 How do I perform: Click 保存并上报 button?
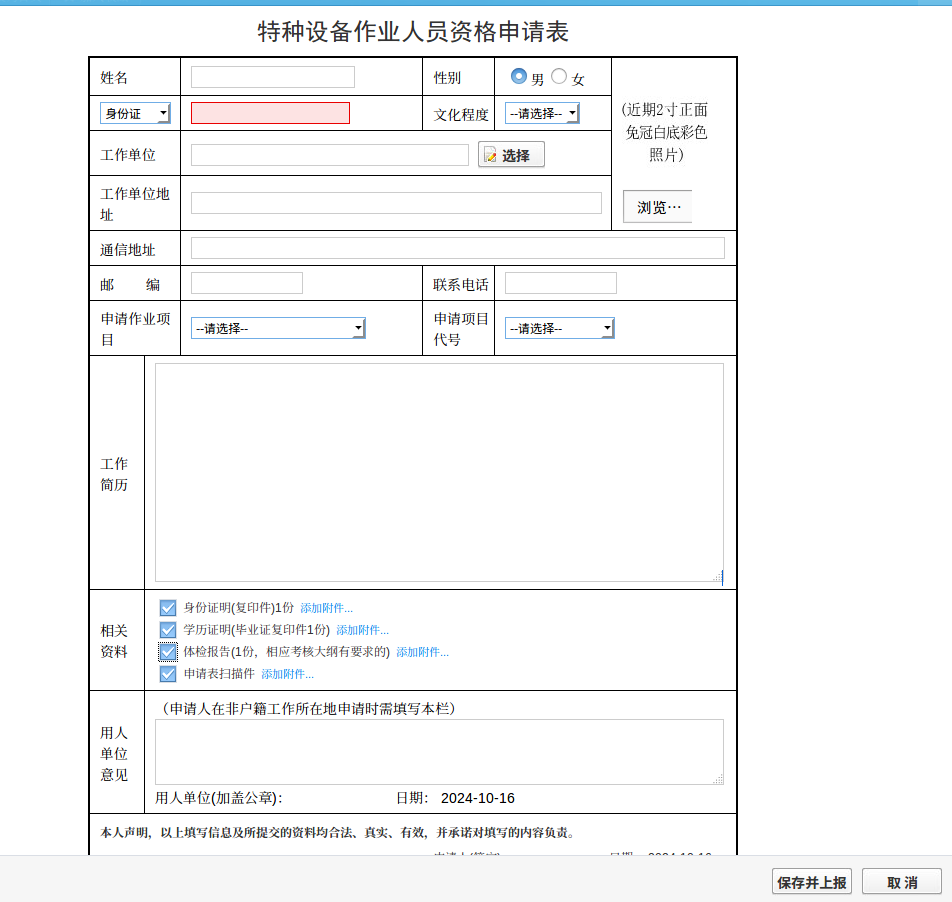point(811,882)
